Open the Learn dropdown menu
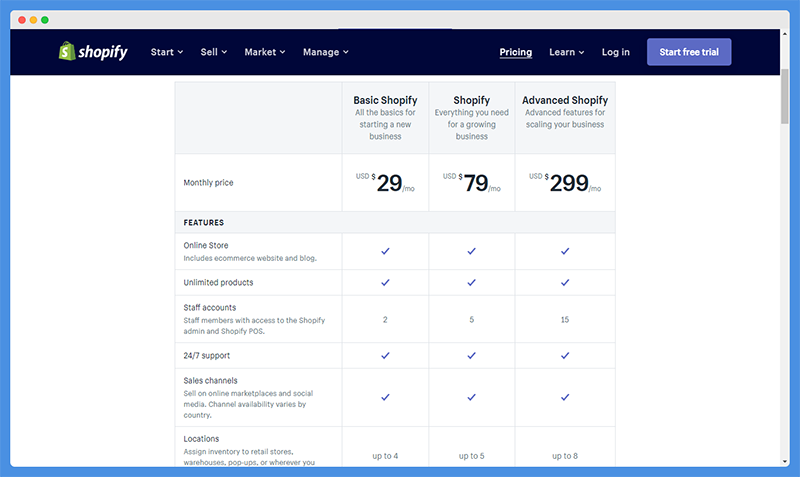Viewport: 800px width, 477px height. [567, 52]
